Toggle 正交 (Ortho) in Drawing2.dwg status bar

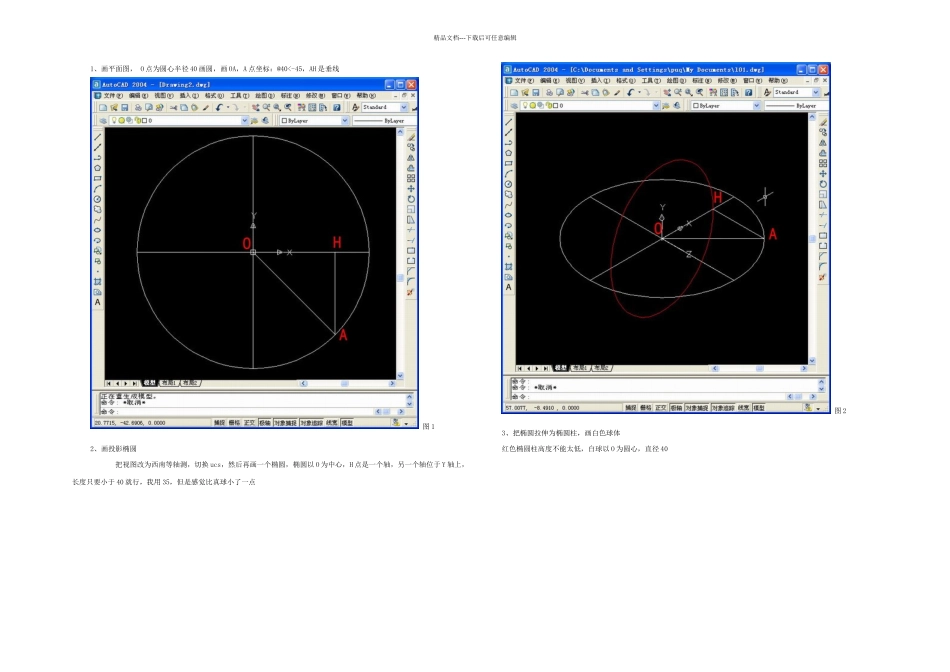pos(250,423)
